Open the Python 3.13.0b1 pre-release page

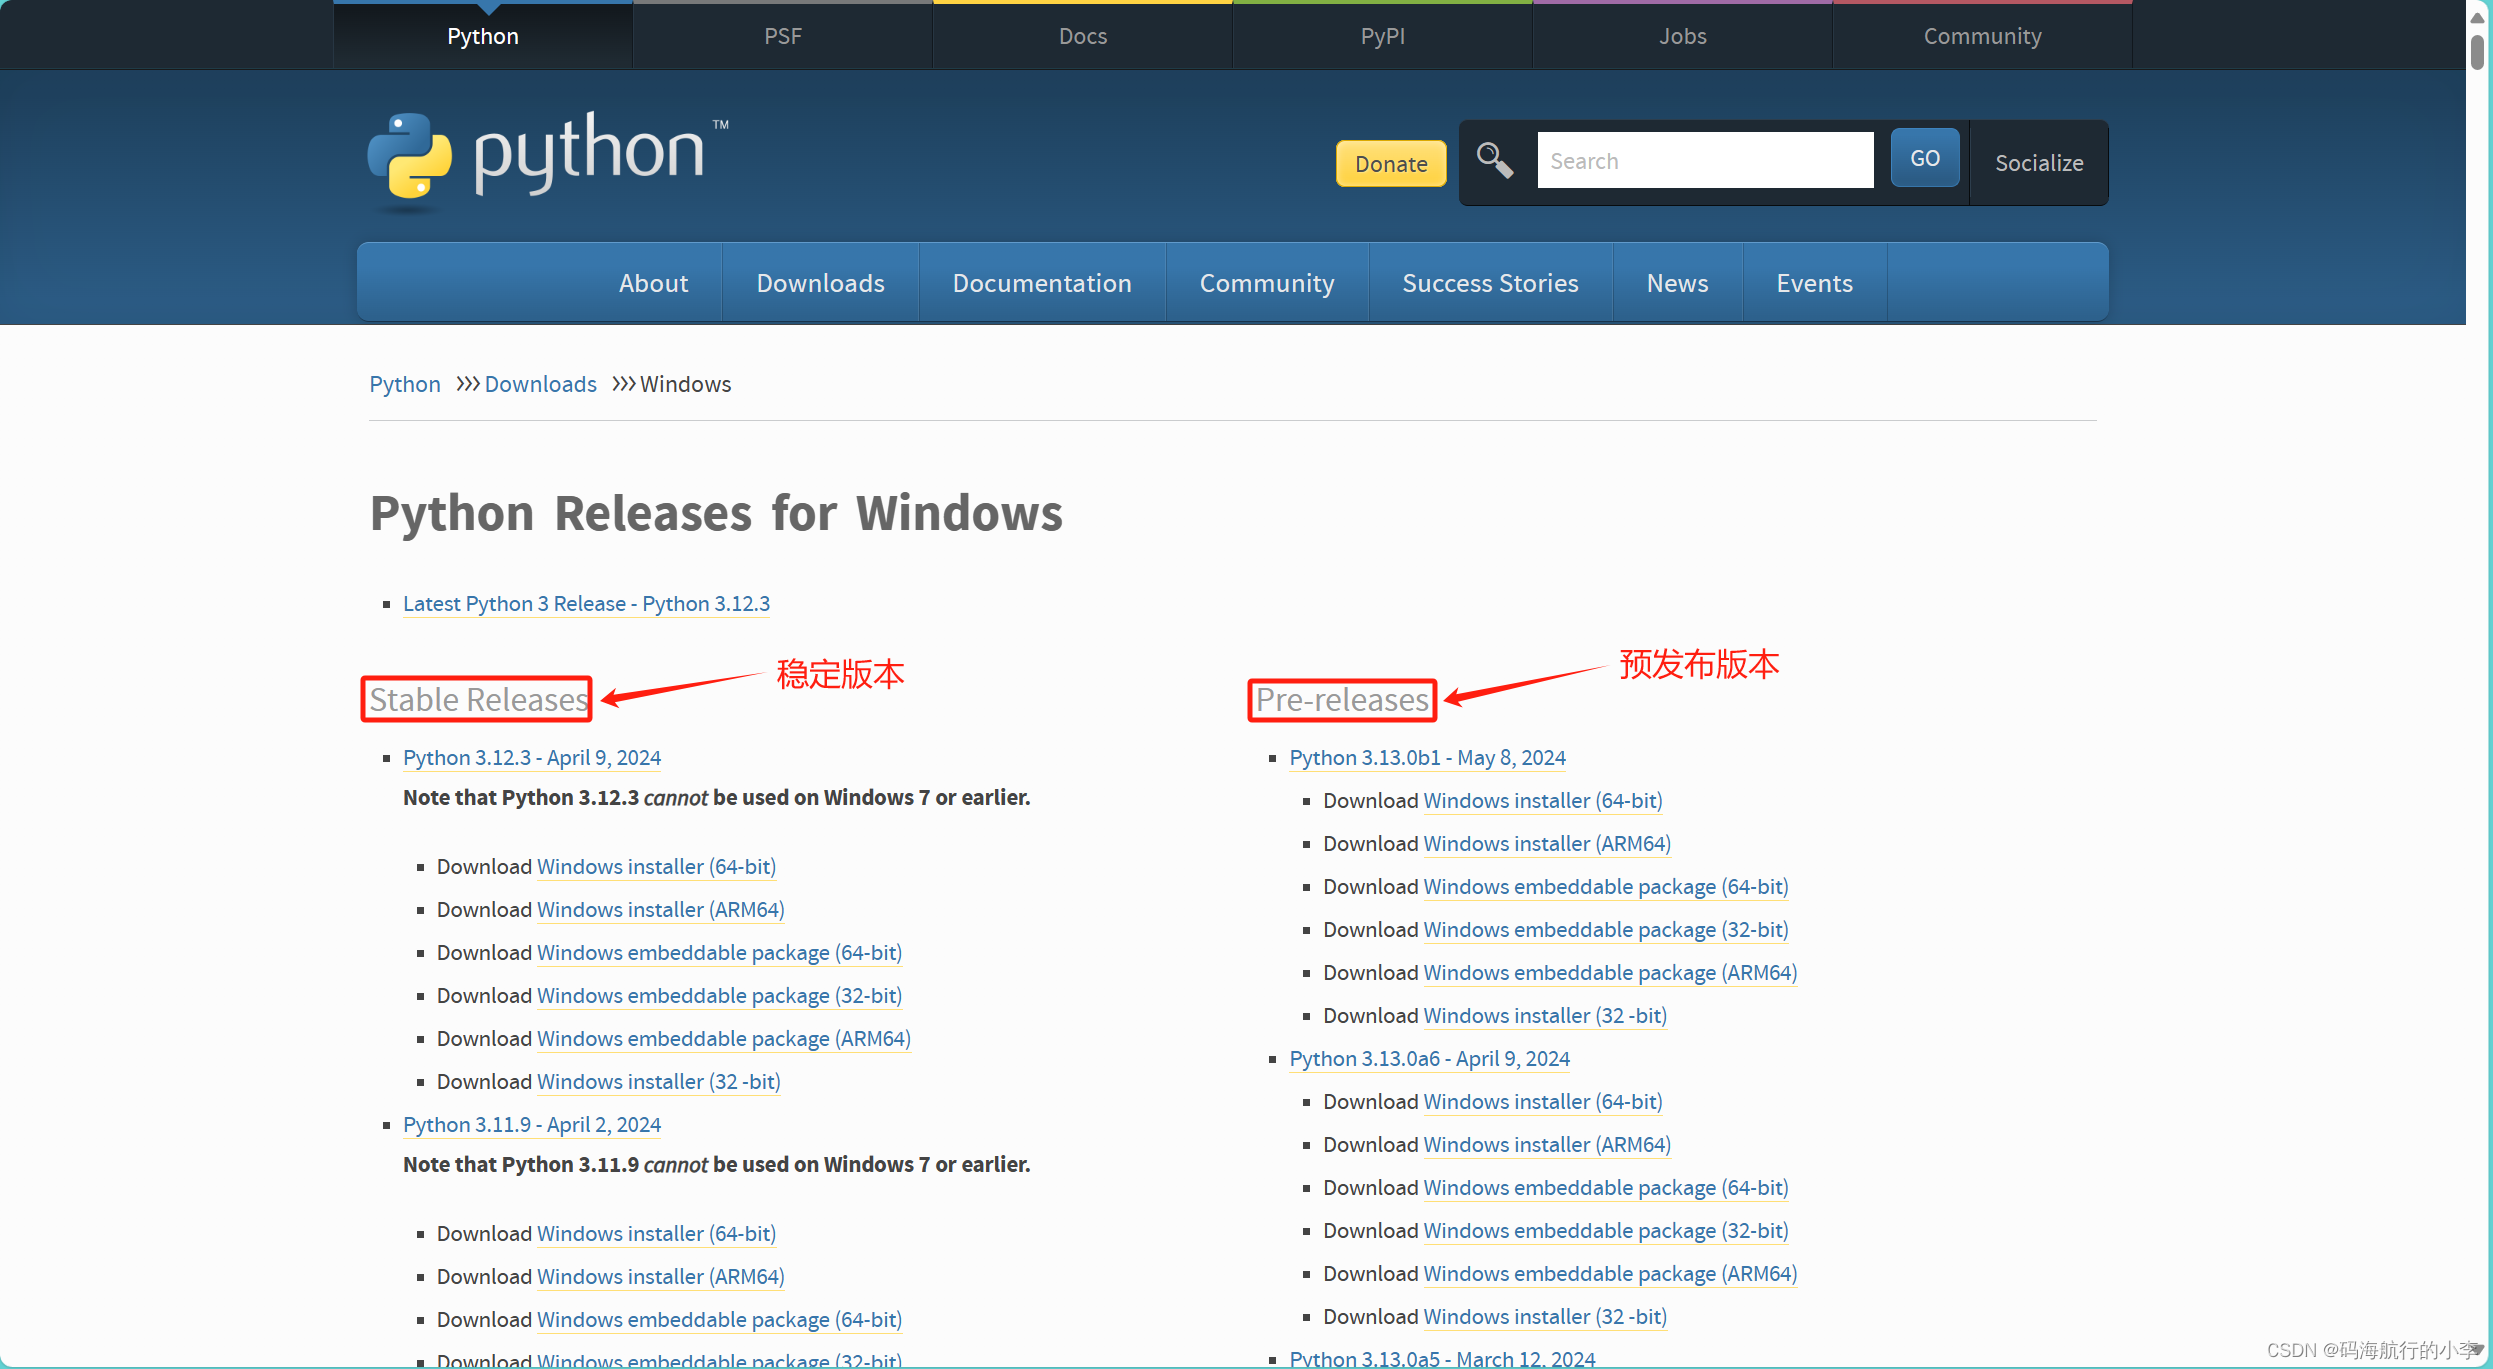click(1427, 758)
